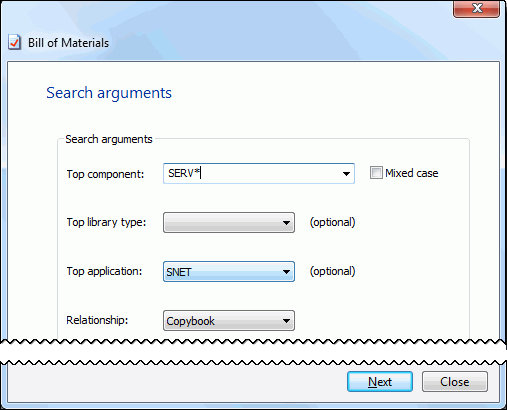The image size is (507, 410).
Task: Click the Top library type: label
Action: [106, 222]
